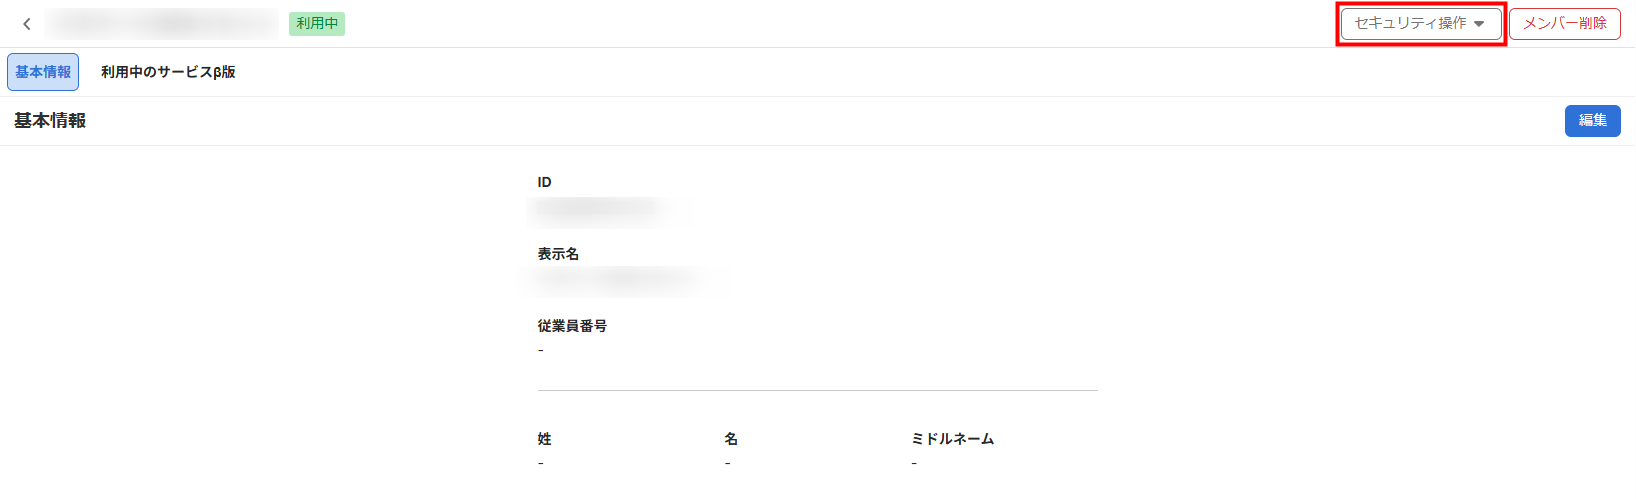This screenshot has width=1636, height=499.
Task: Click the 名 field label
Action: 731,439
